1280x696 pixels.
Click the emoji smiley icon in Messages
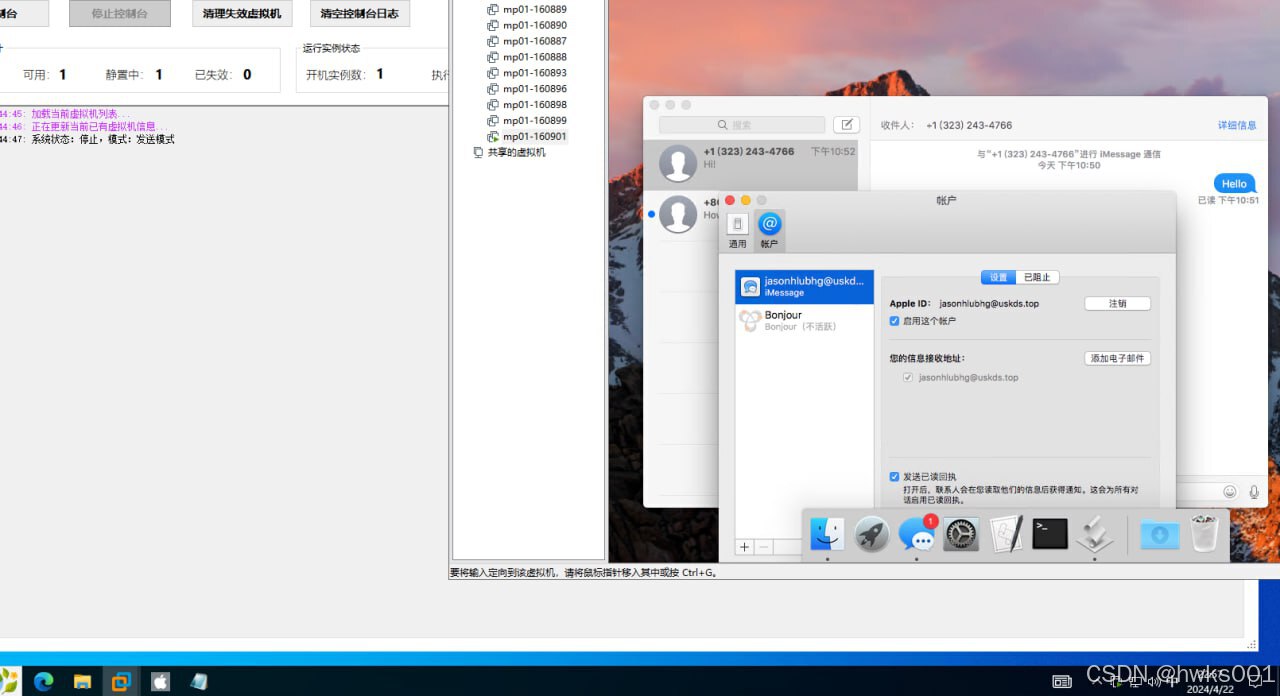(x=1230, y=491)
